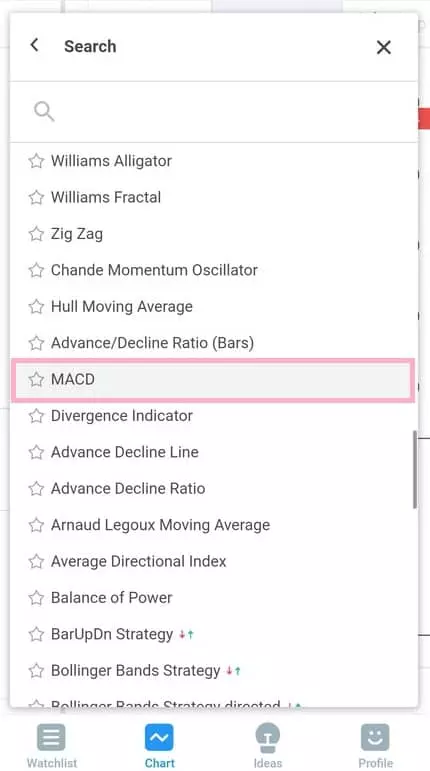
Task: Open the Watchlist tab icon
Action: (x=51, y=738)
